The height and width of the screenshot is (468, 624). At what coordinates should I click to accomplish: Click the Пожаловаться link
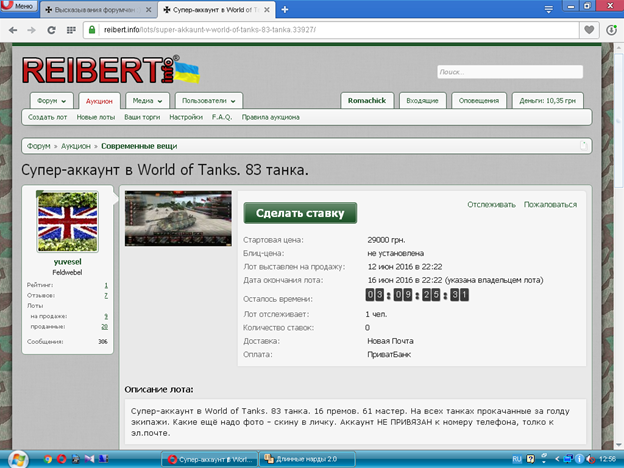[550, 205]
